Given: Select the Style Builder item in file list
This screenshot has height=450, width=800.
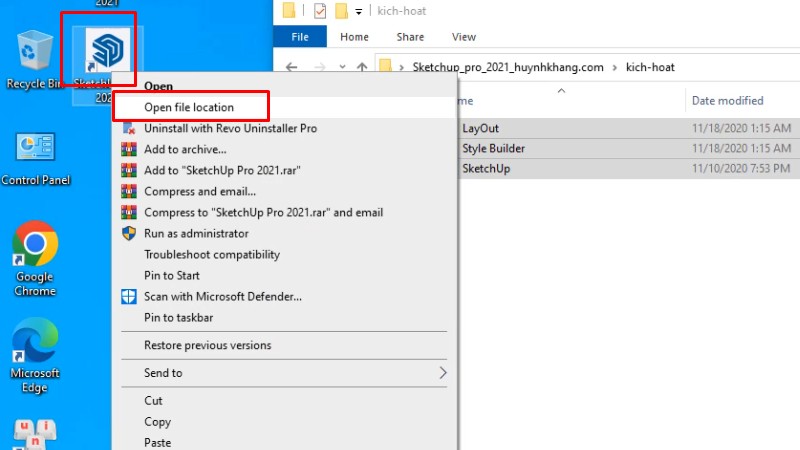Looking at the screenshot, I should coord(493,149).
